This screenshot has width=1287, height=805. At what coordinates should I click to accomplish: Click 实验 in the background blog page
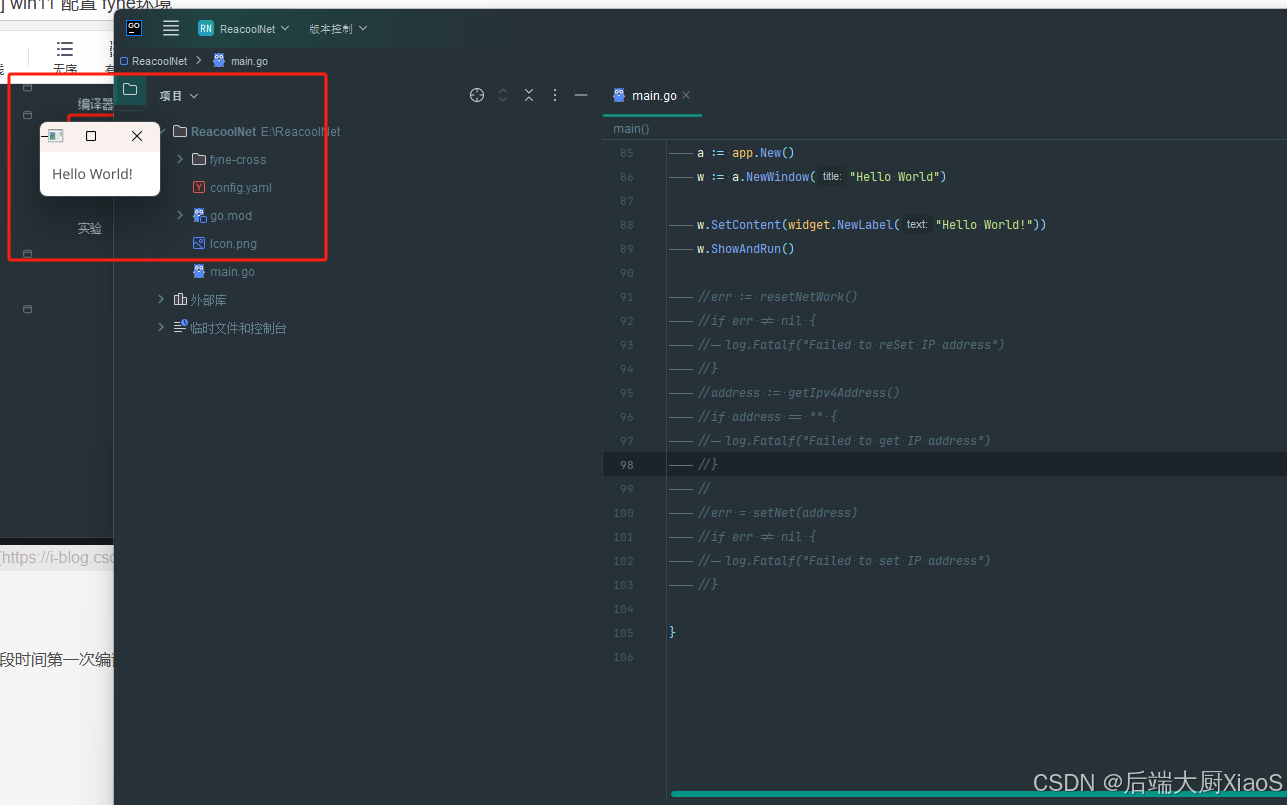(x=90, y=229)
